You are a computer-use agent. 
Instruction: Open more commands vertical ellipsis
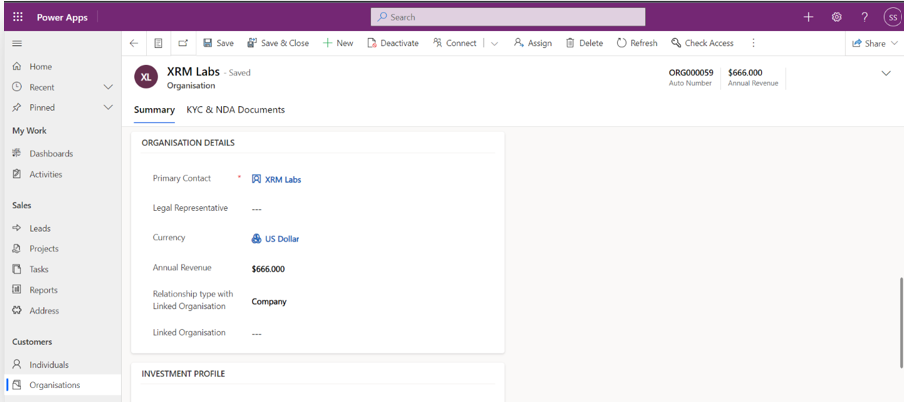753,43
